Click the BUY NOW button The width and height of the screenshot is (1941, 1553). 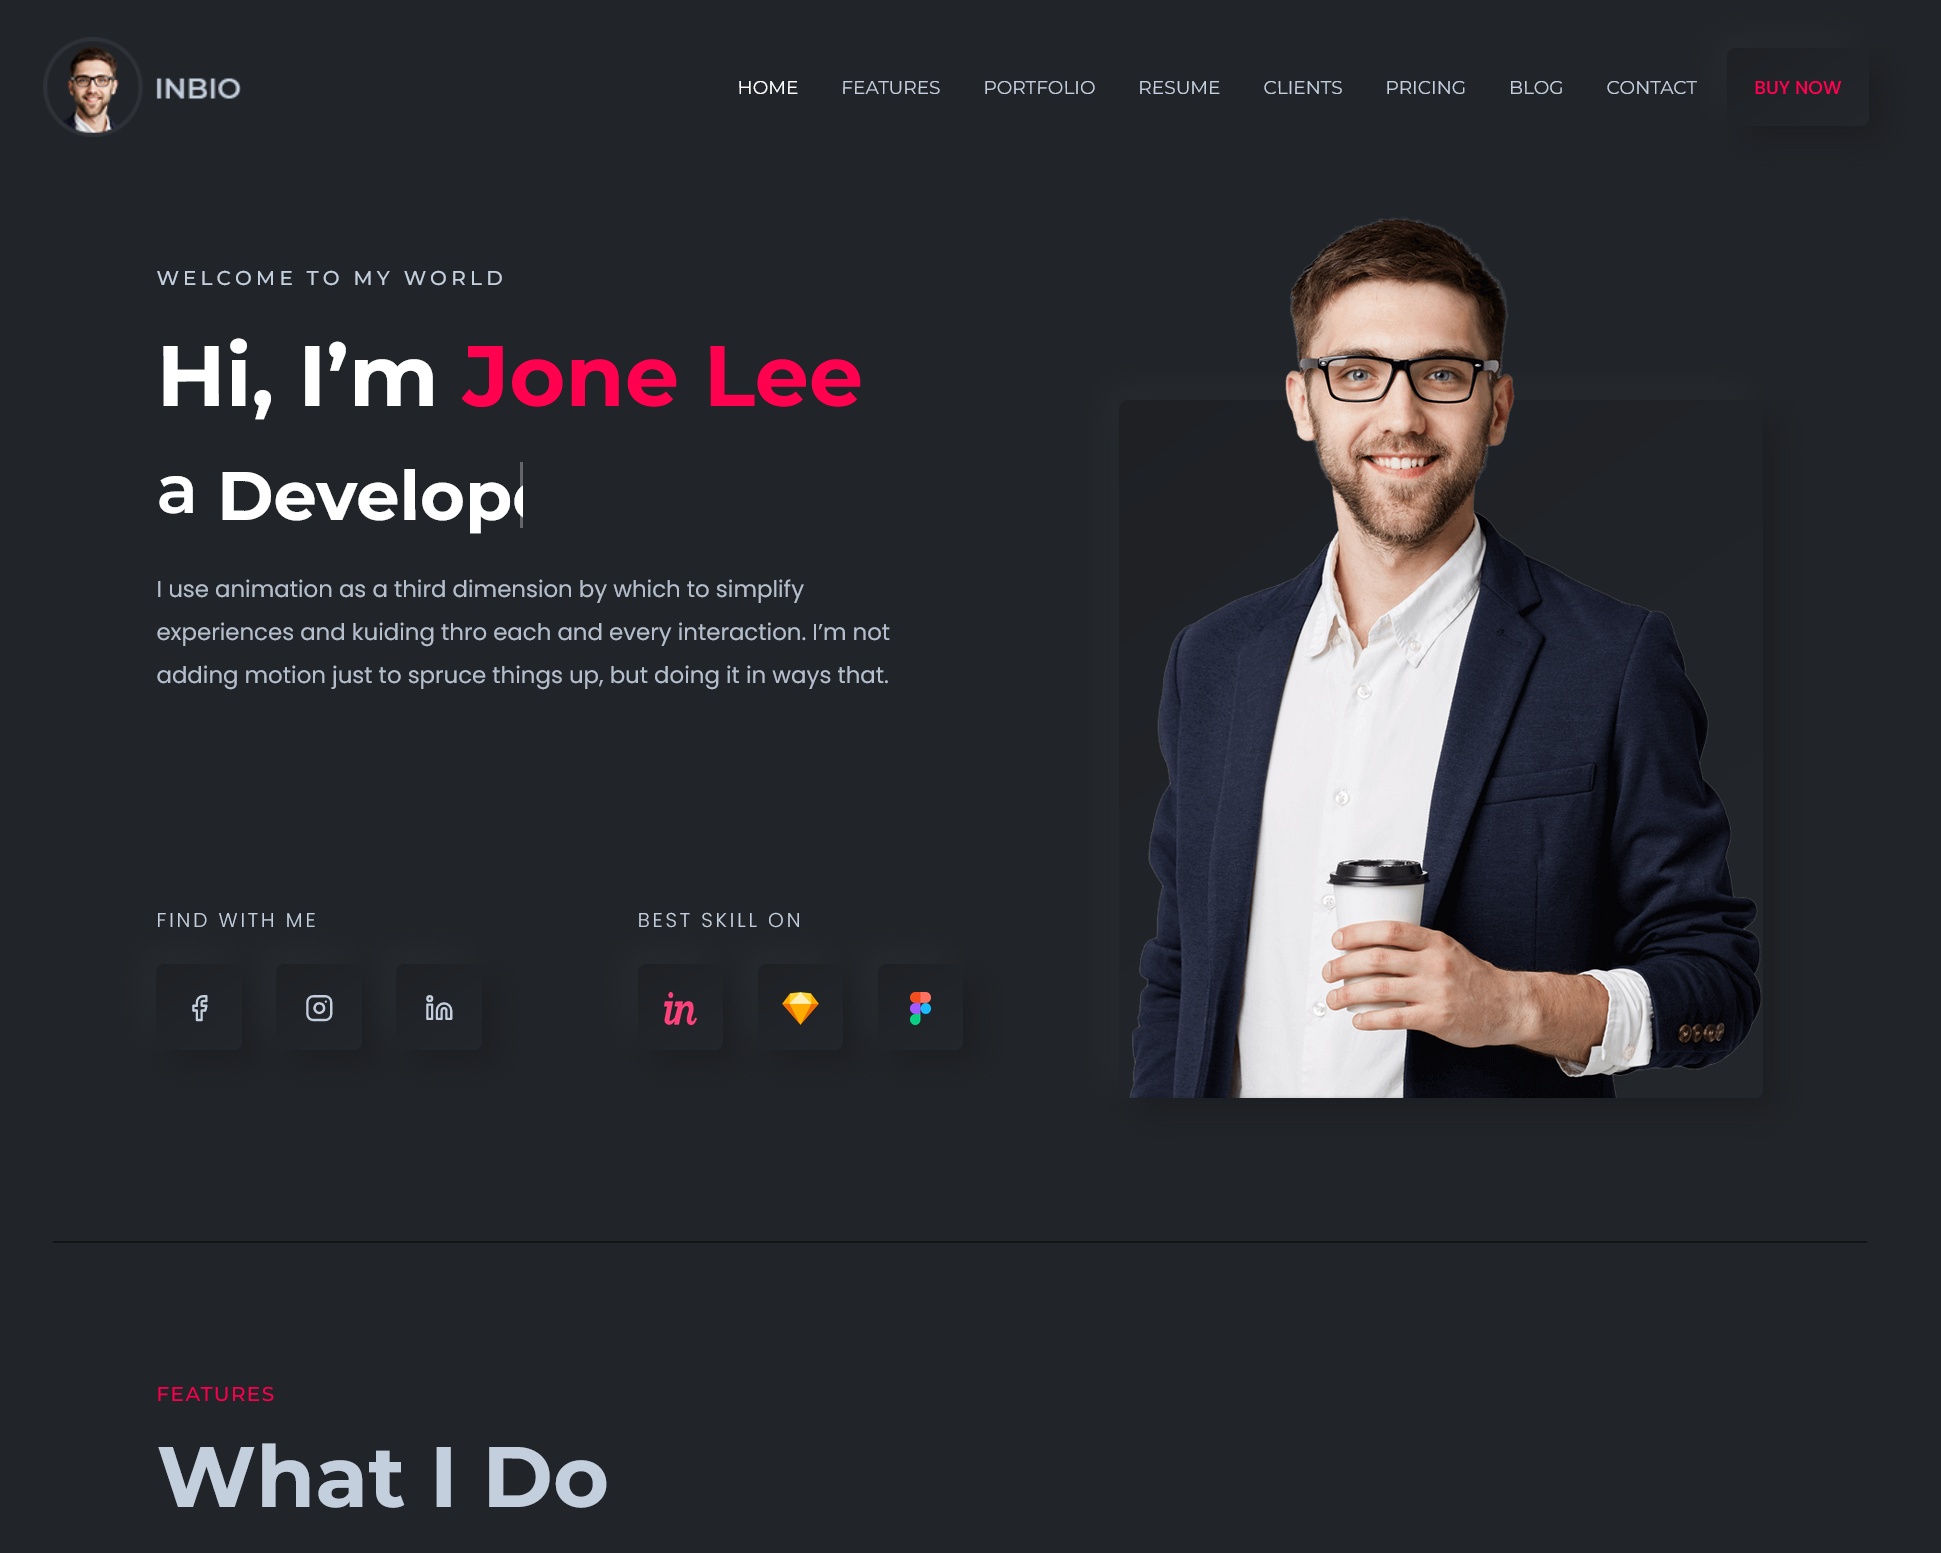point(1797,87)
